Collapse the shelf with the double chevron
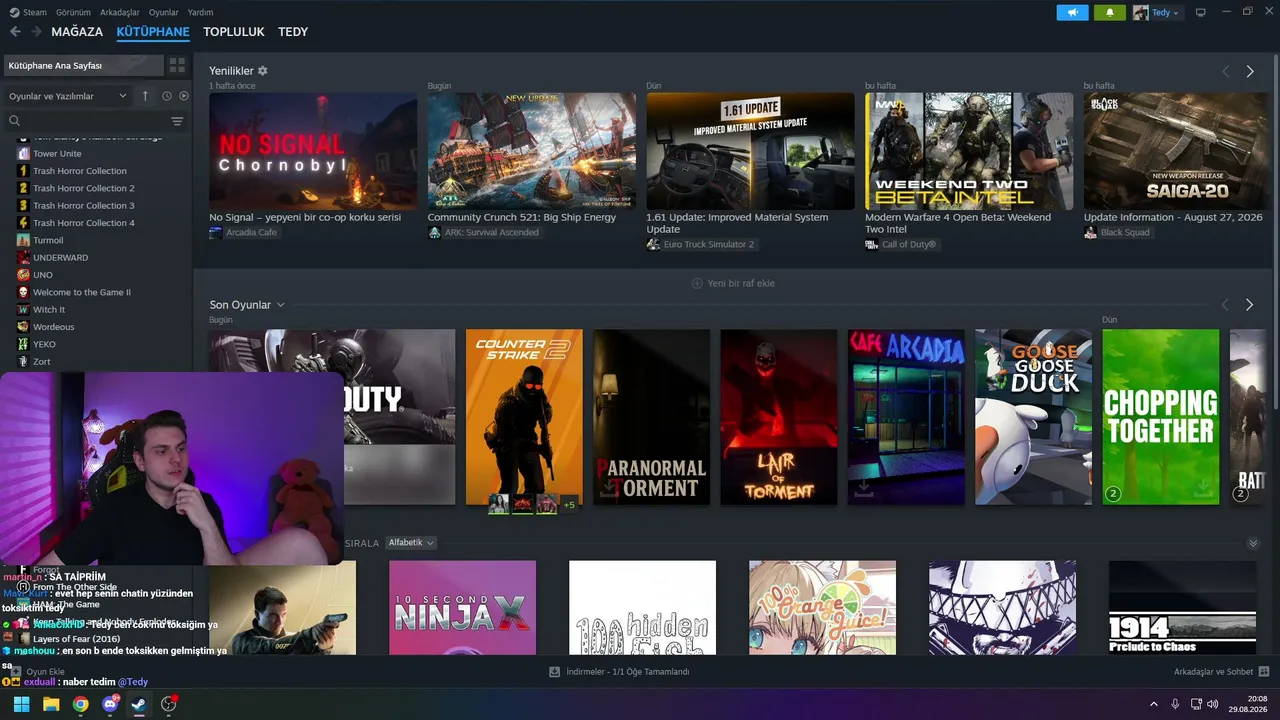The height and width of the screenshot is (720, 1280). (1253, 543)
